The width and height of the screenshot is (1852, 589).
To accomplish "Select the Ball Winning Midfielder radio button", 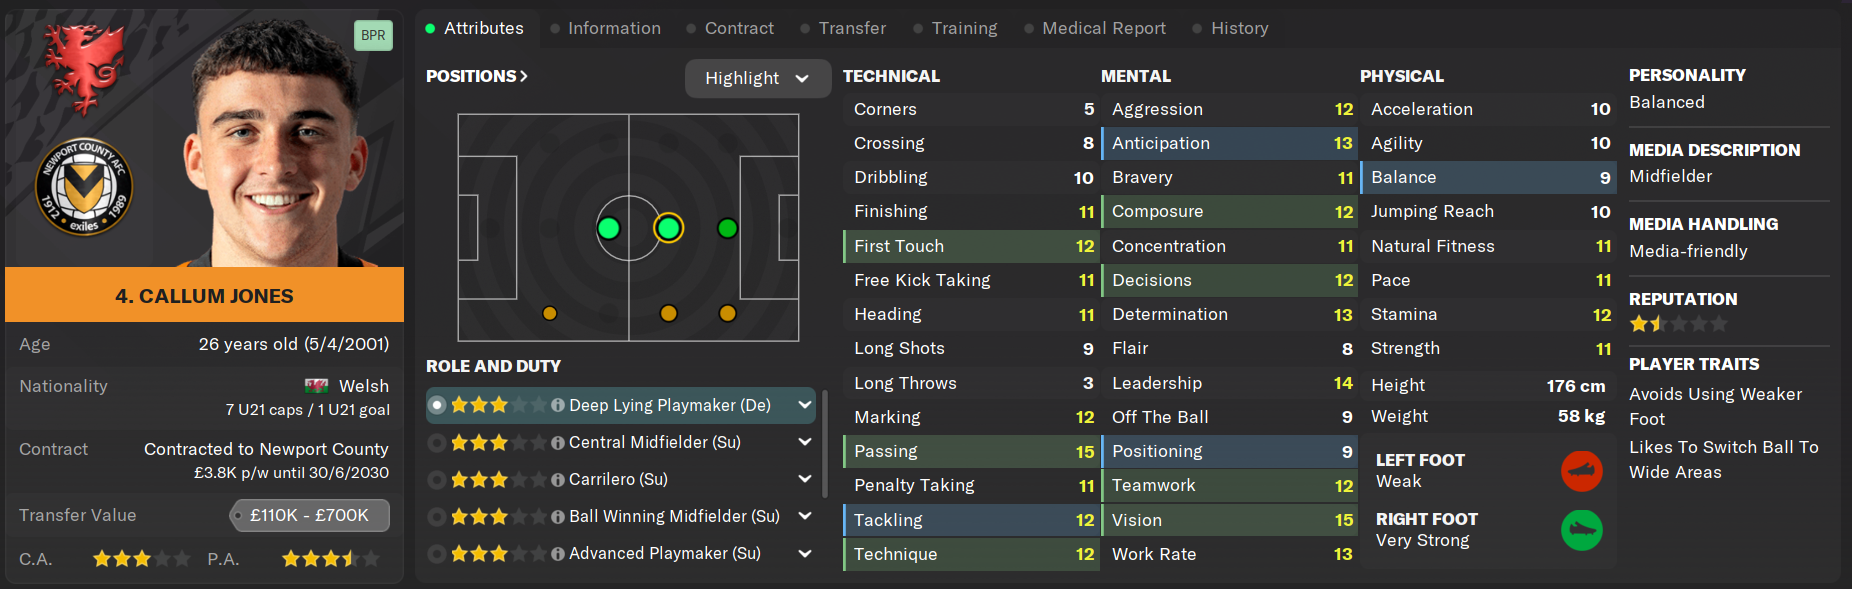I will [x=436, y=516].
